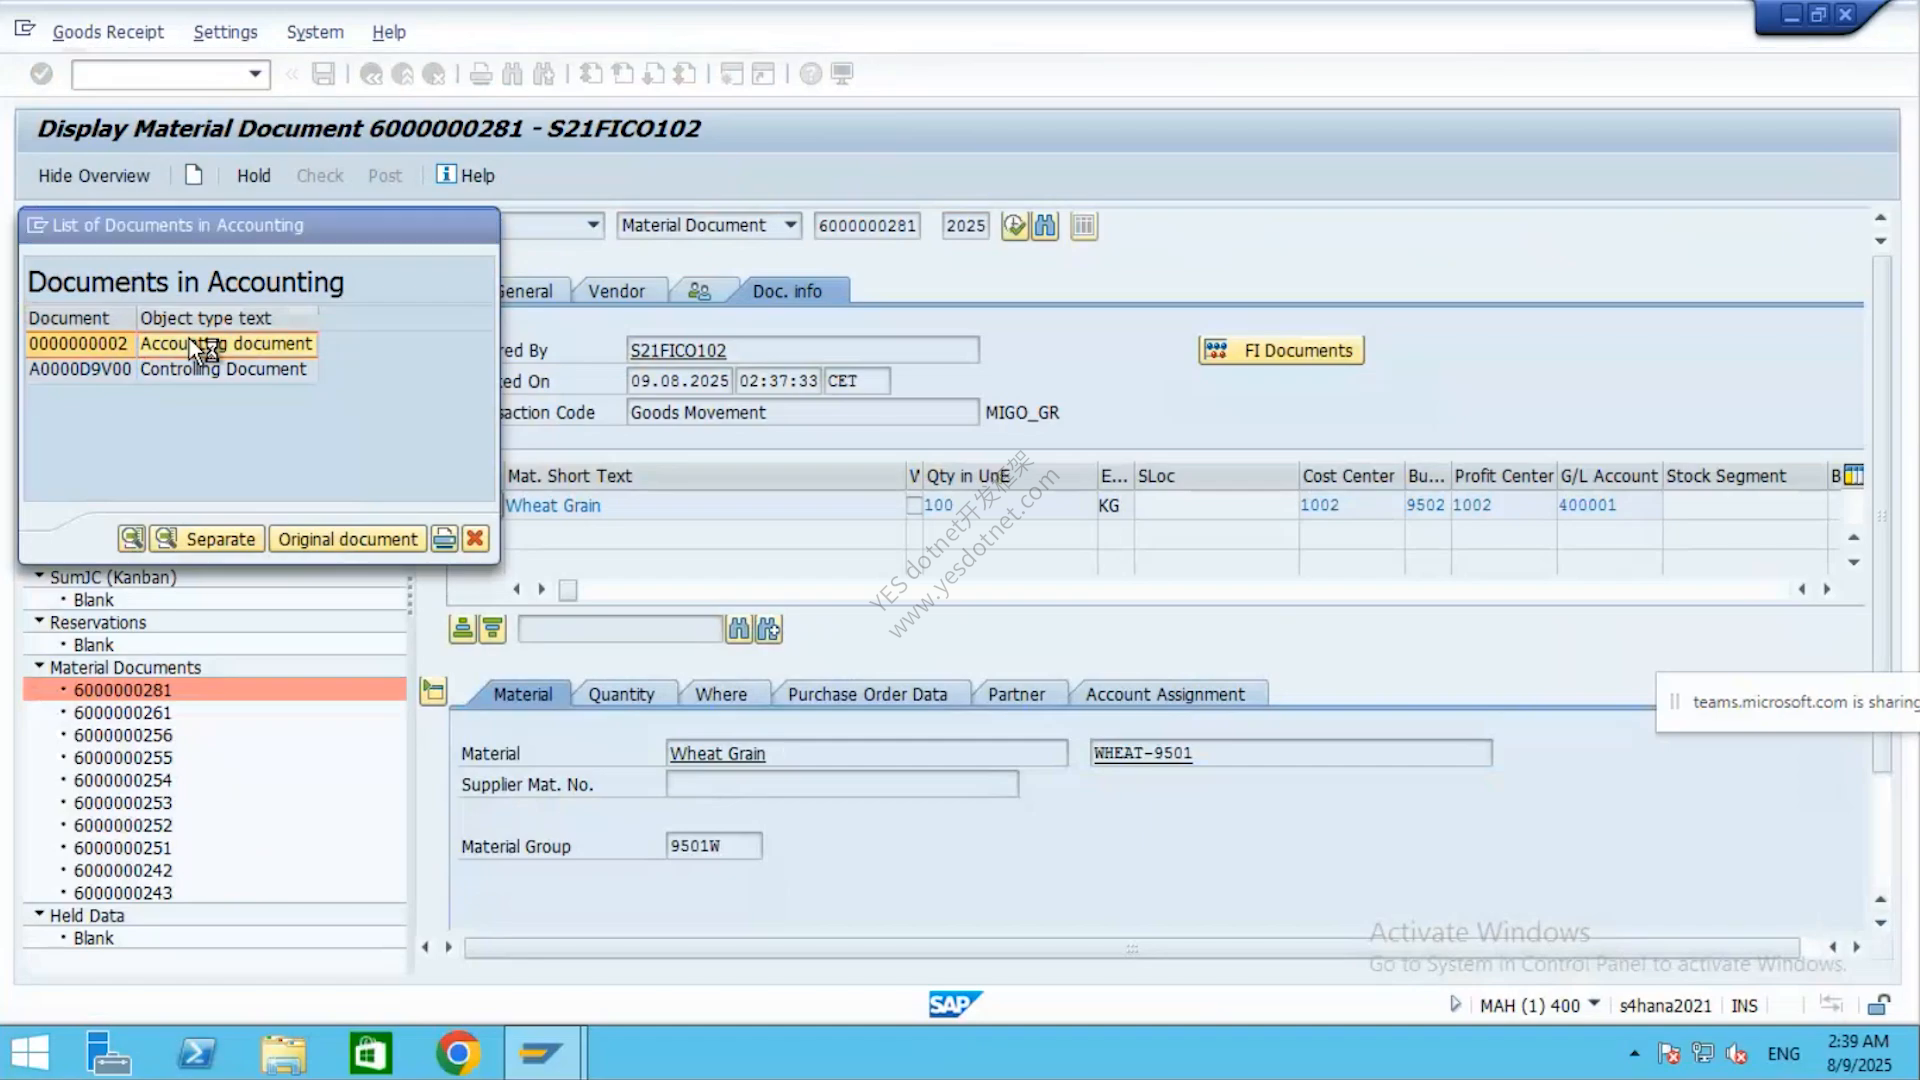Screen dimensions: 1920x1080
Task: Click the create new document page icon
Action: [194, 175]
